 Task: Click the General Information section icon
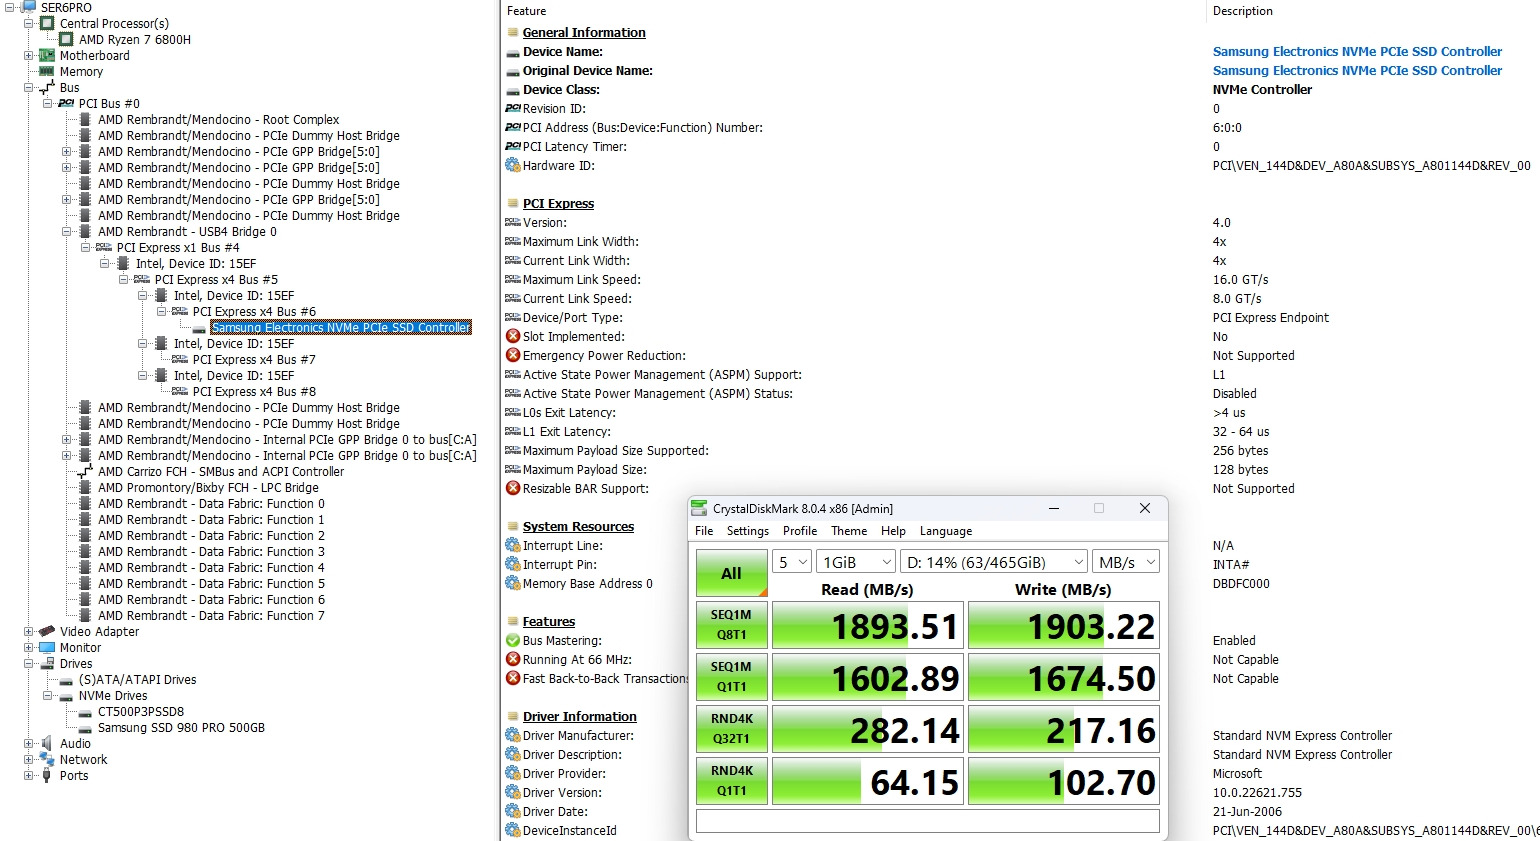click(x=513, y=32)
